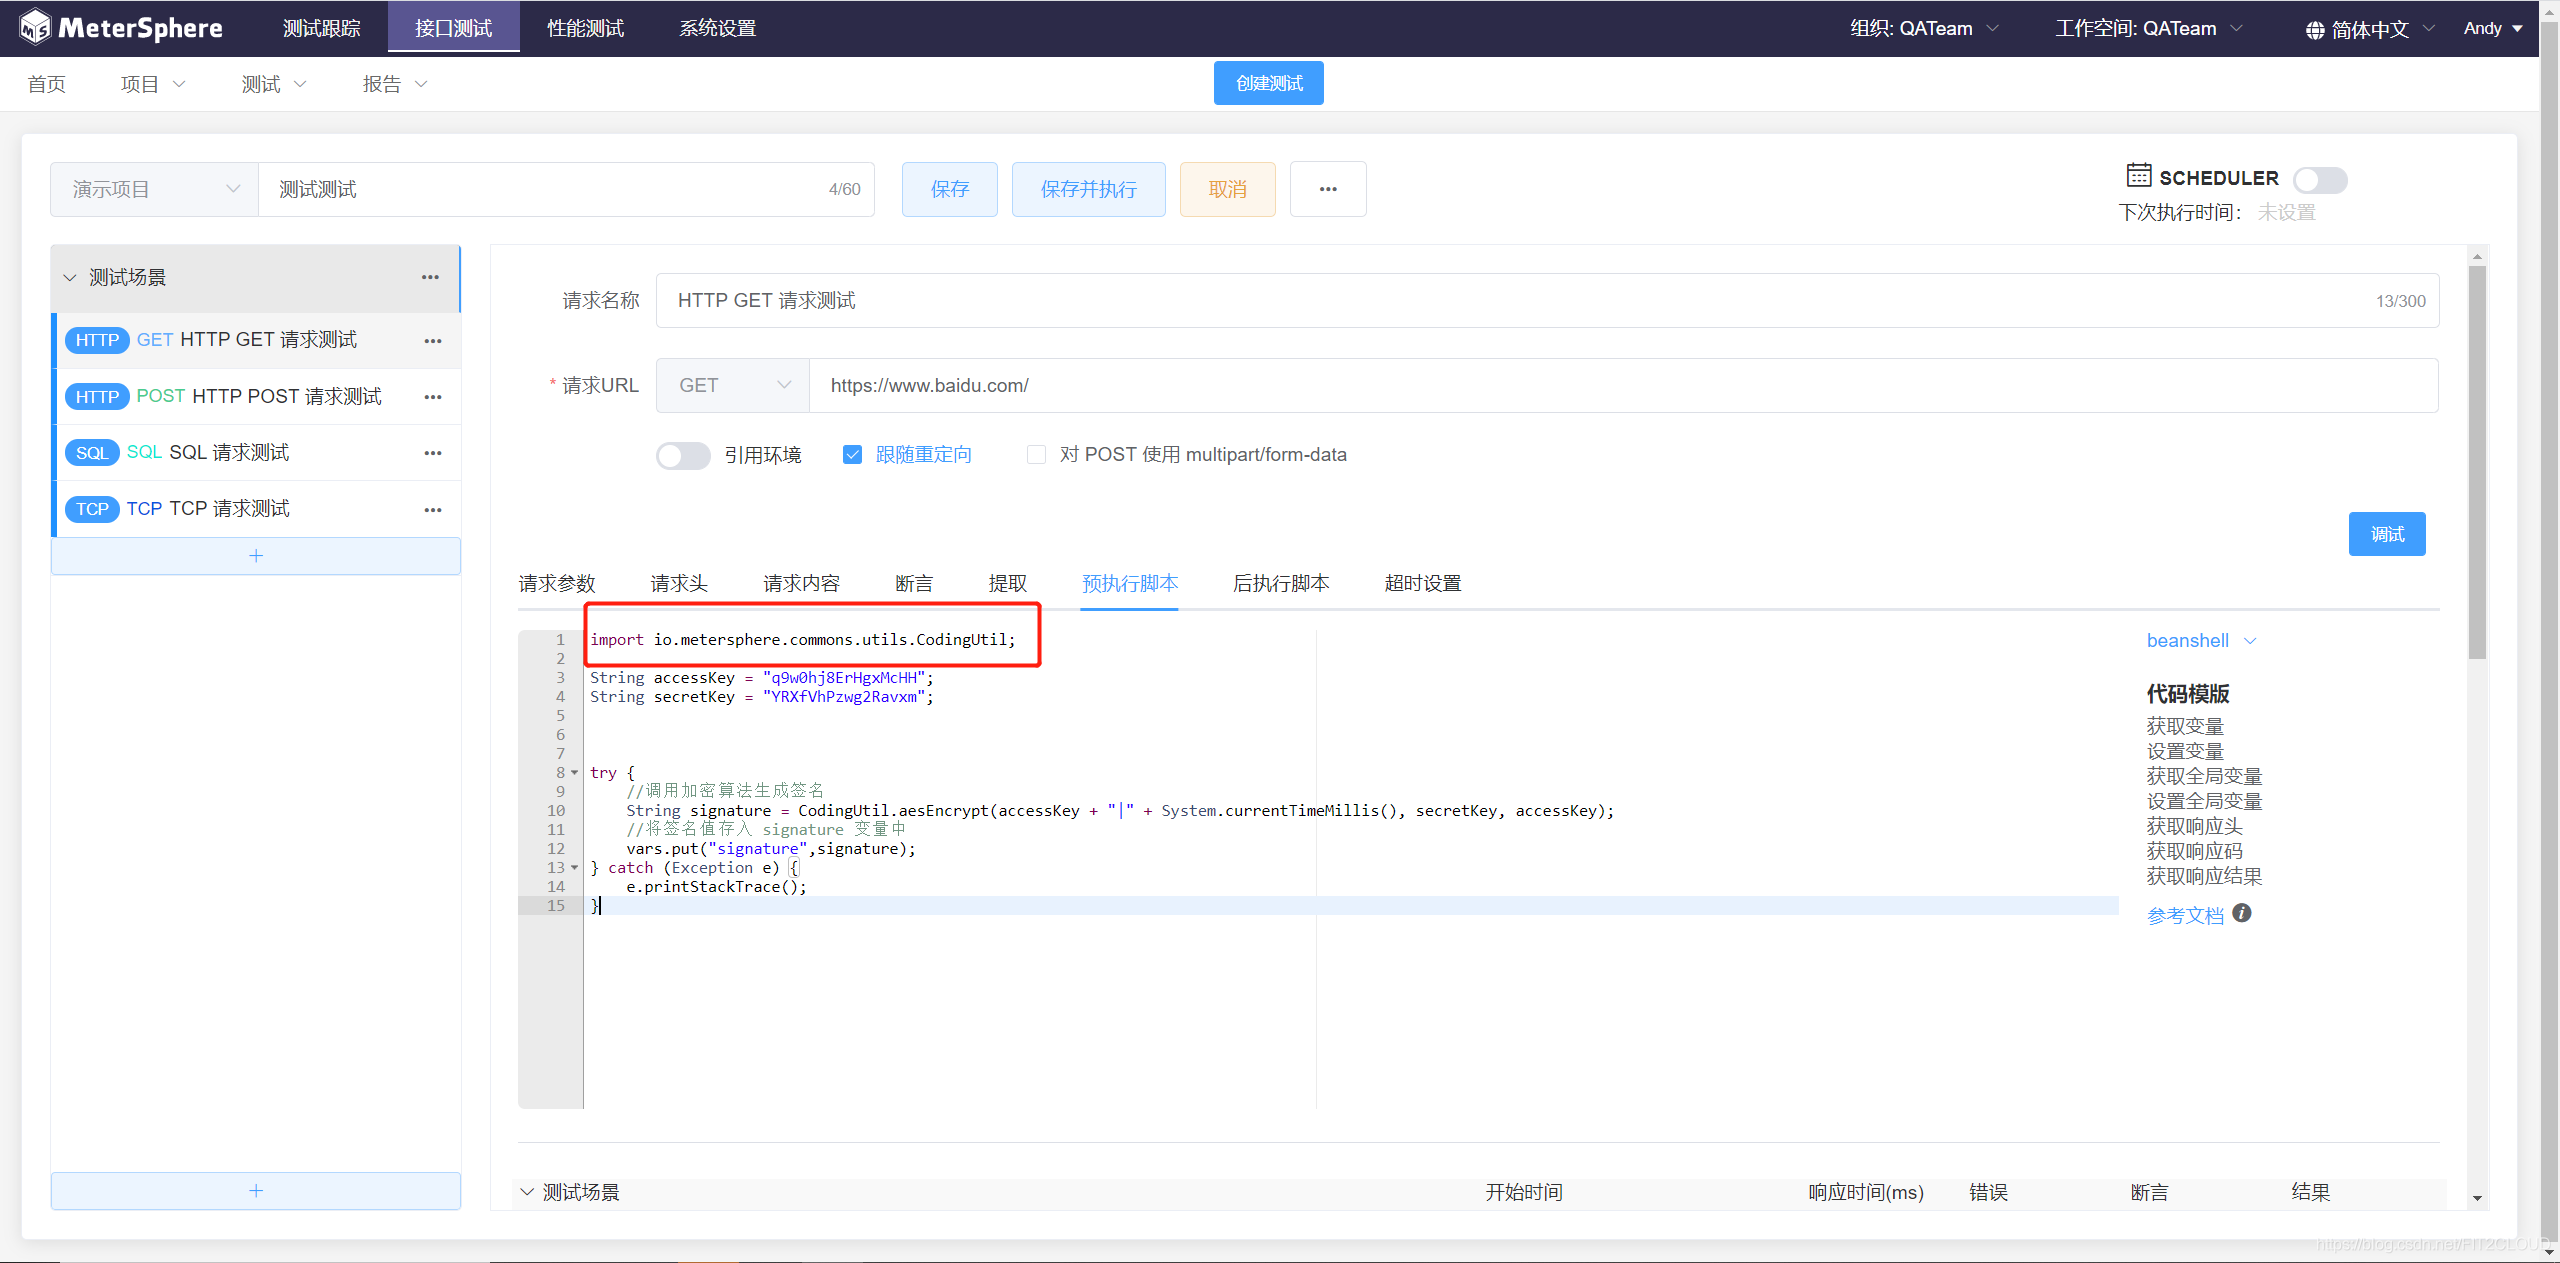The image size is (2560, 1263).
Task: Click the plus to add request
Action: [256, 556]
